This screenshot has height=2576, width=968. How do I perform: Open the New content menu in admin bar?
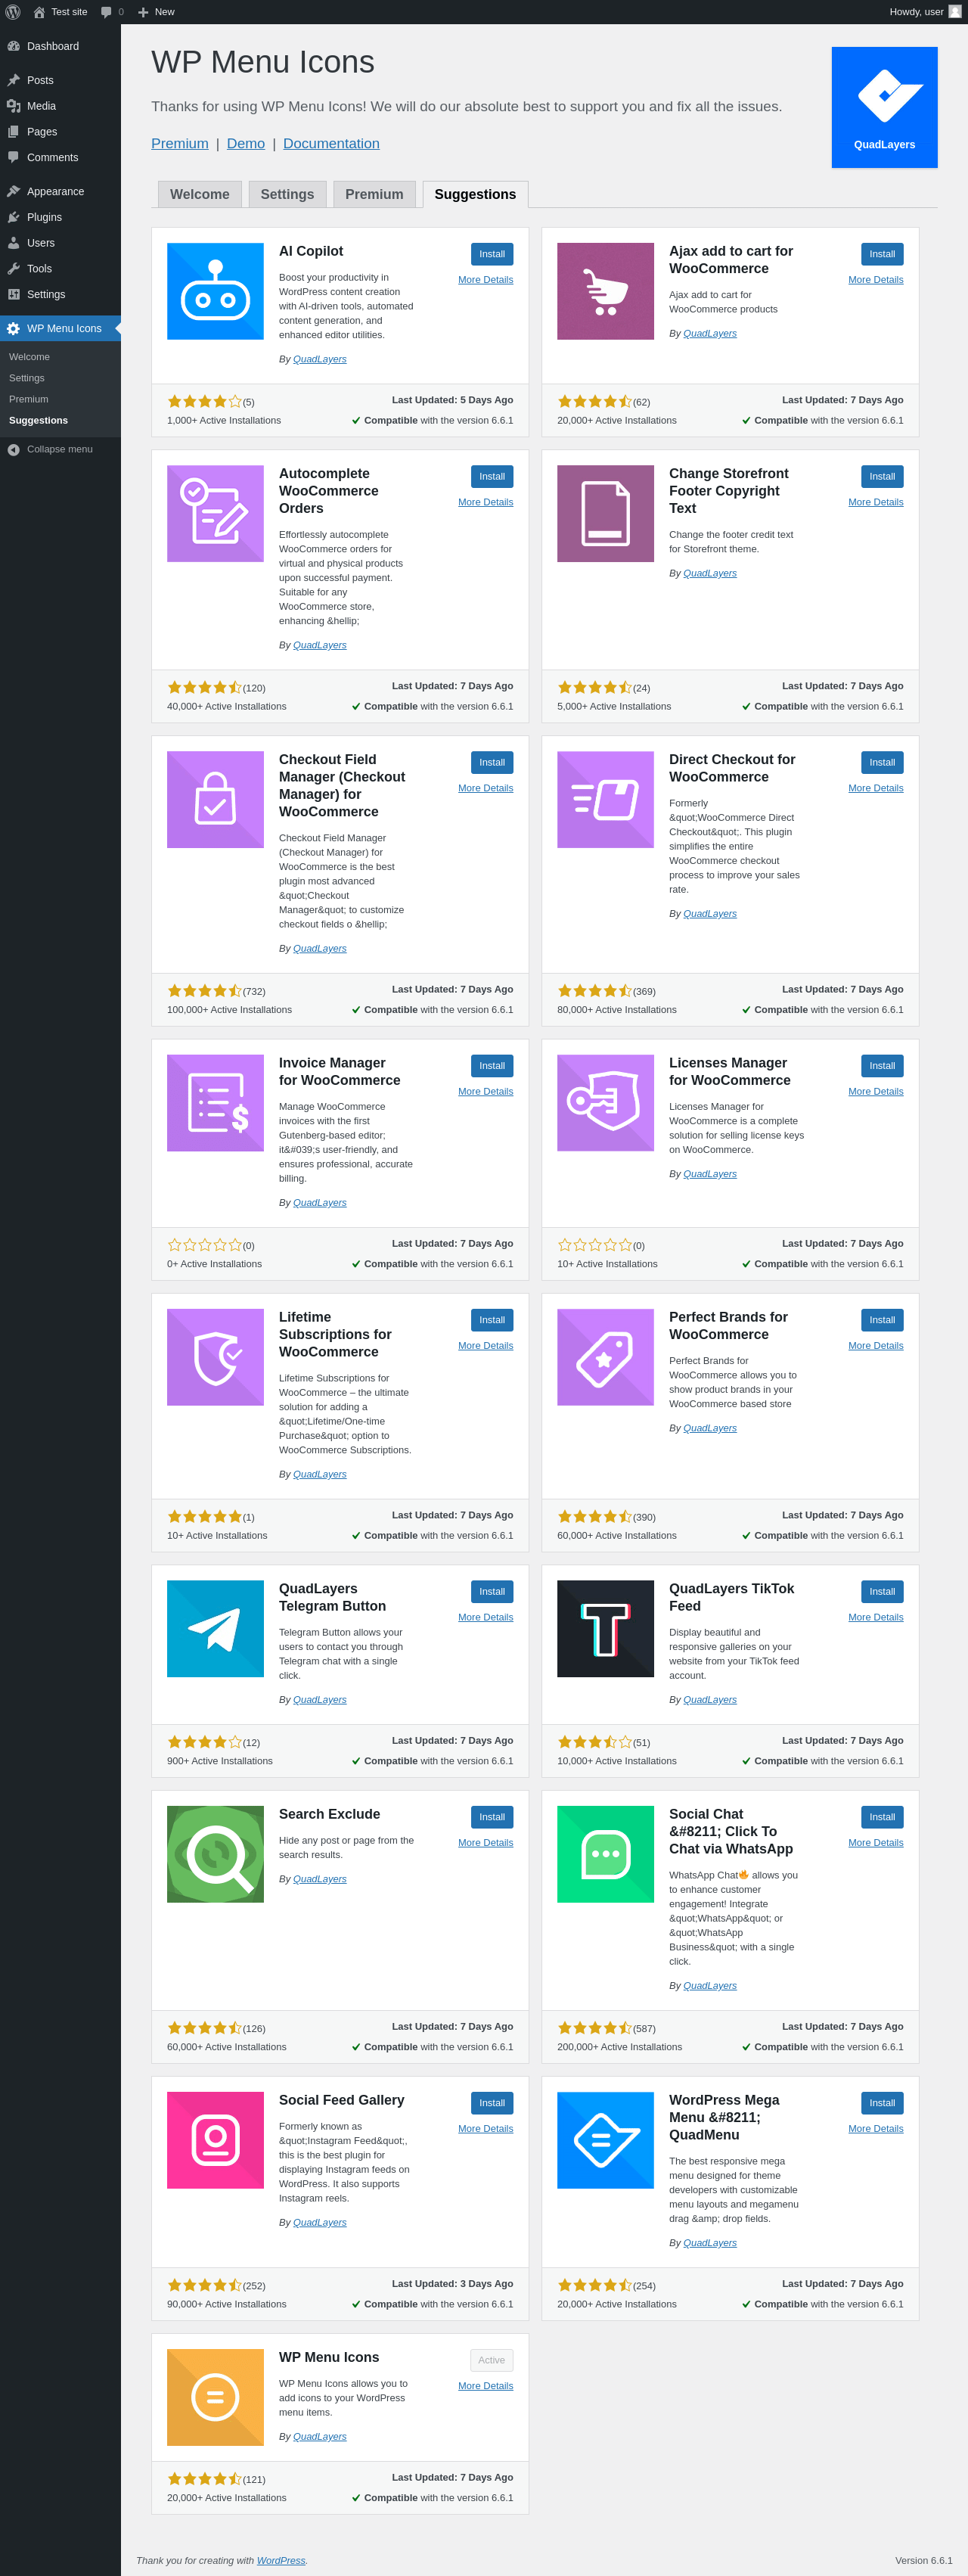pos(156,12)
